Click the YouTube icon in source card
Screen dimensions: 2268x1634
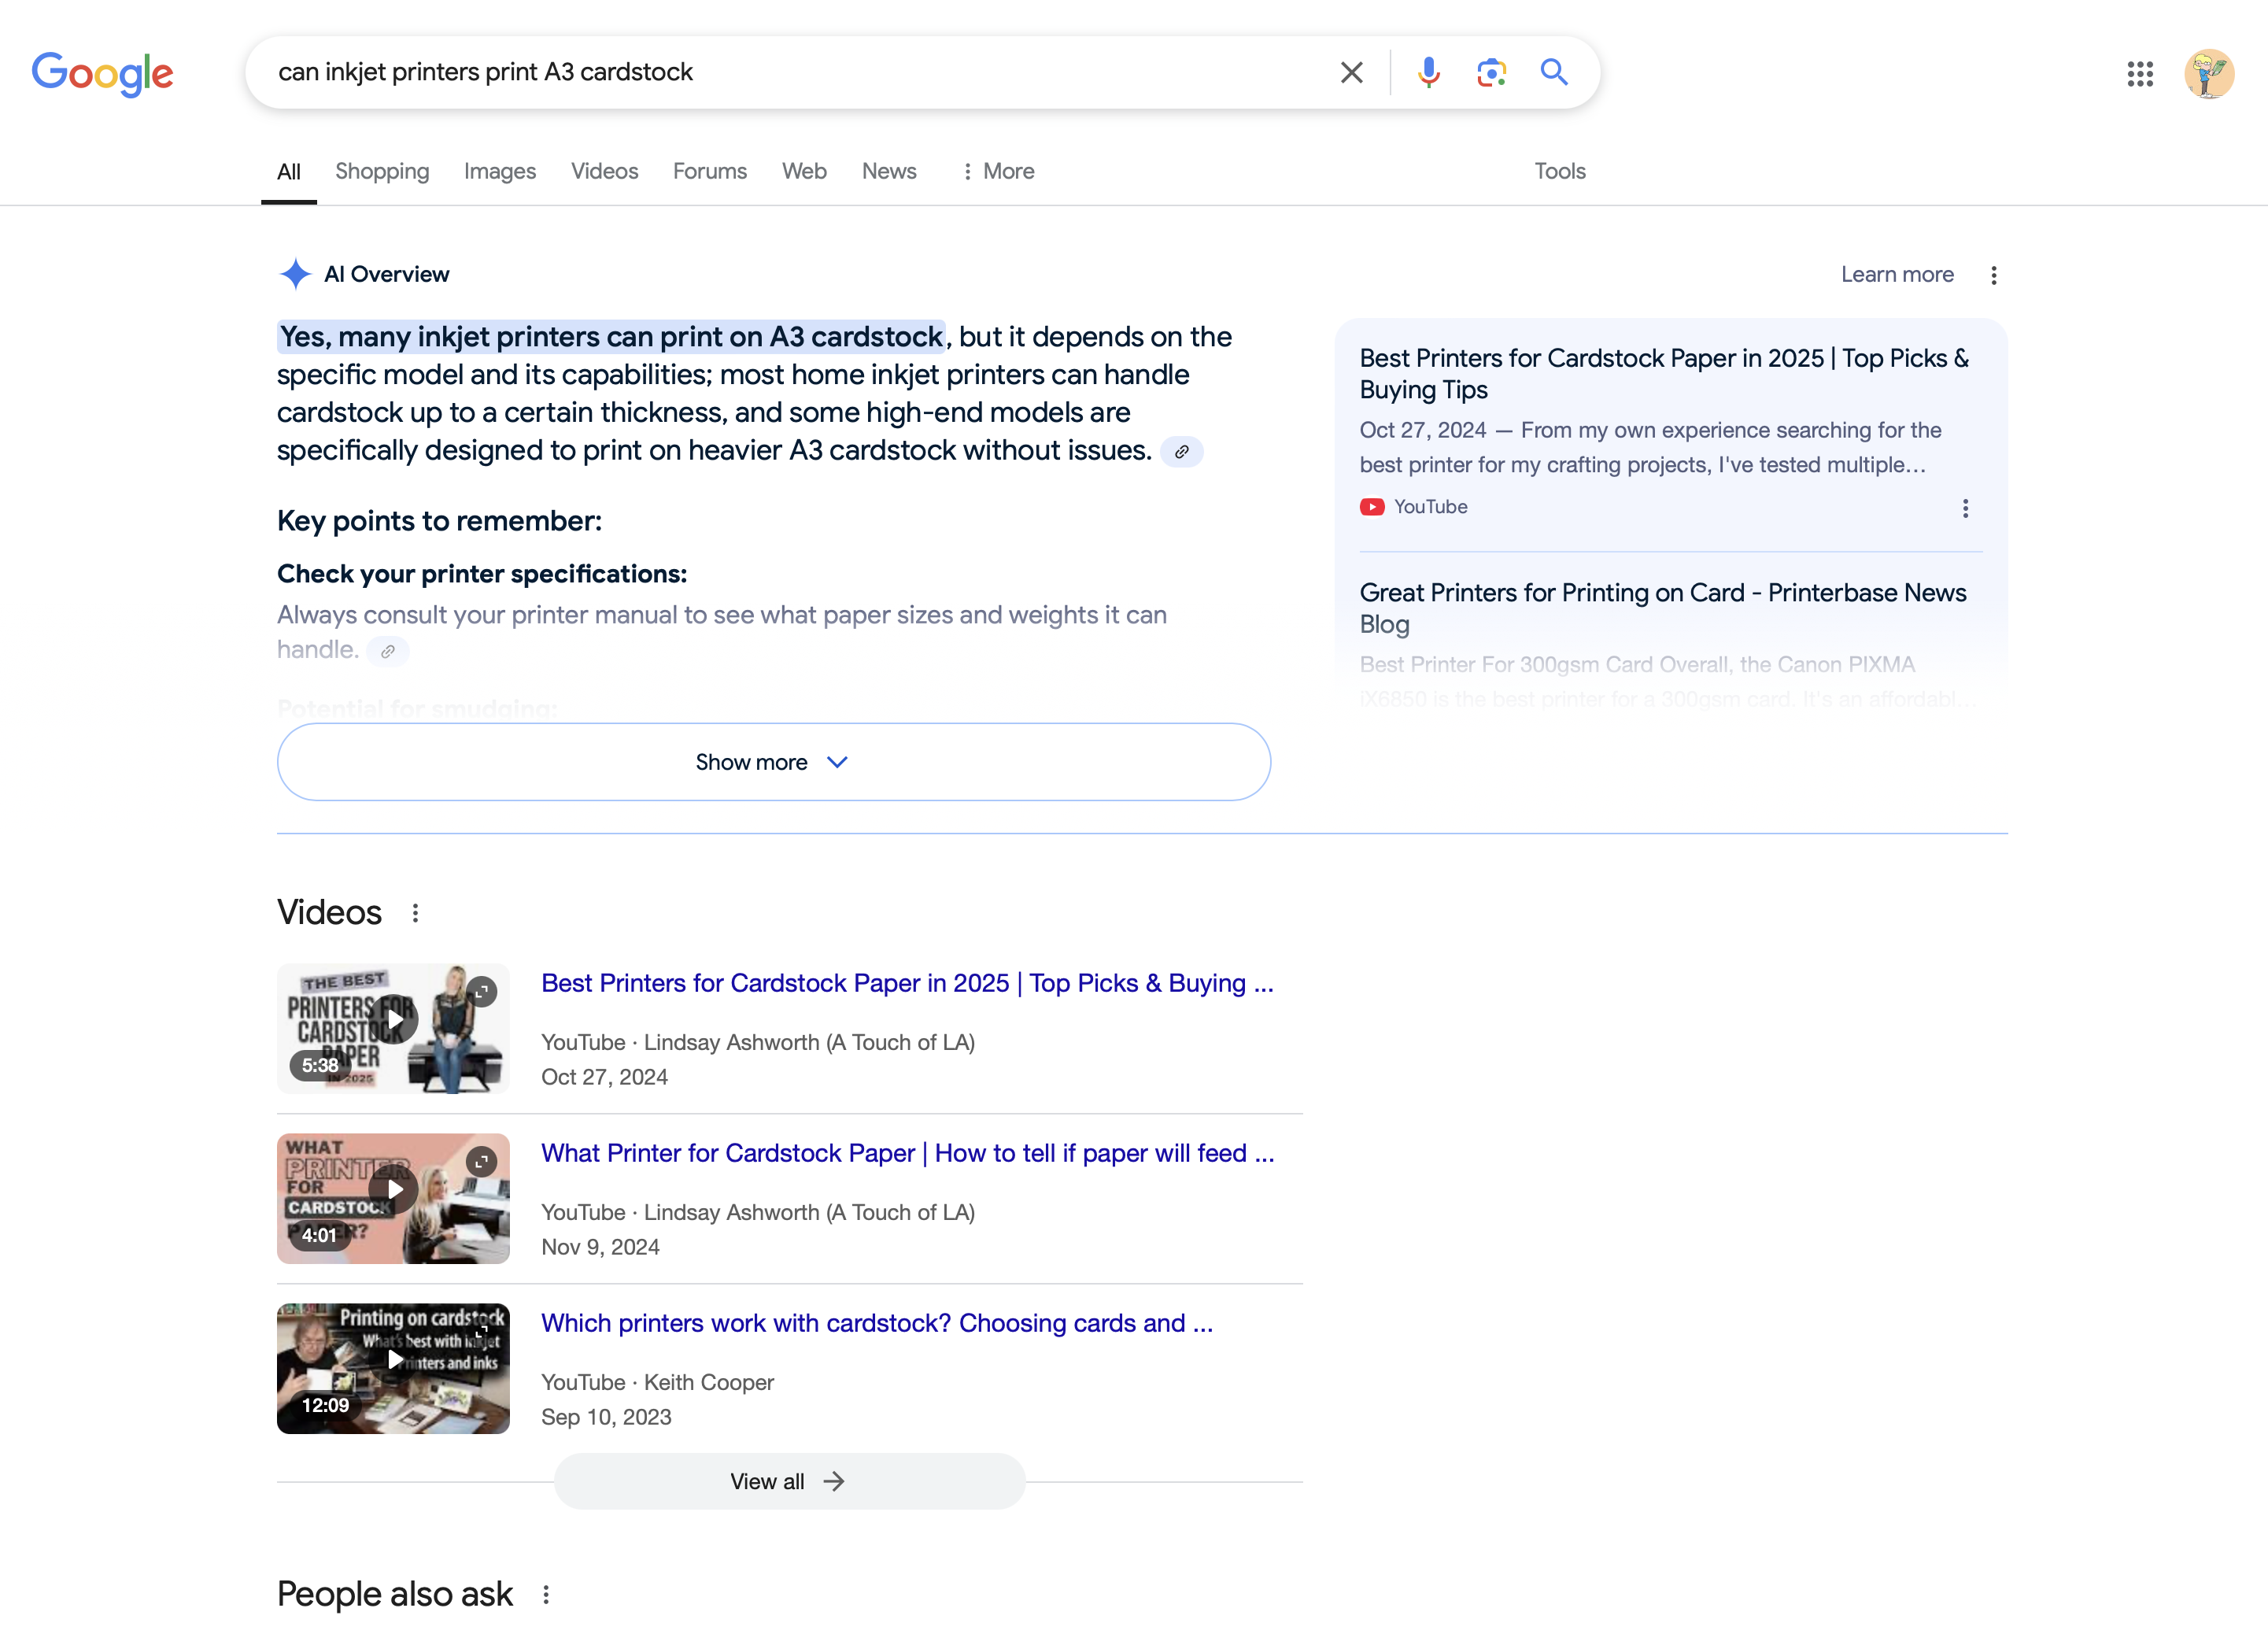(x=1372, y=507)
